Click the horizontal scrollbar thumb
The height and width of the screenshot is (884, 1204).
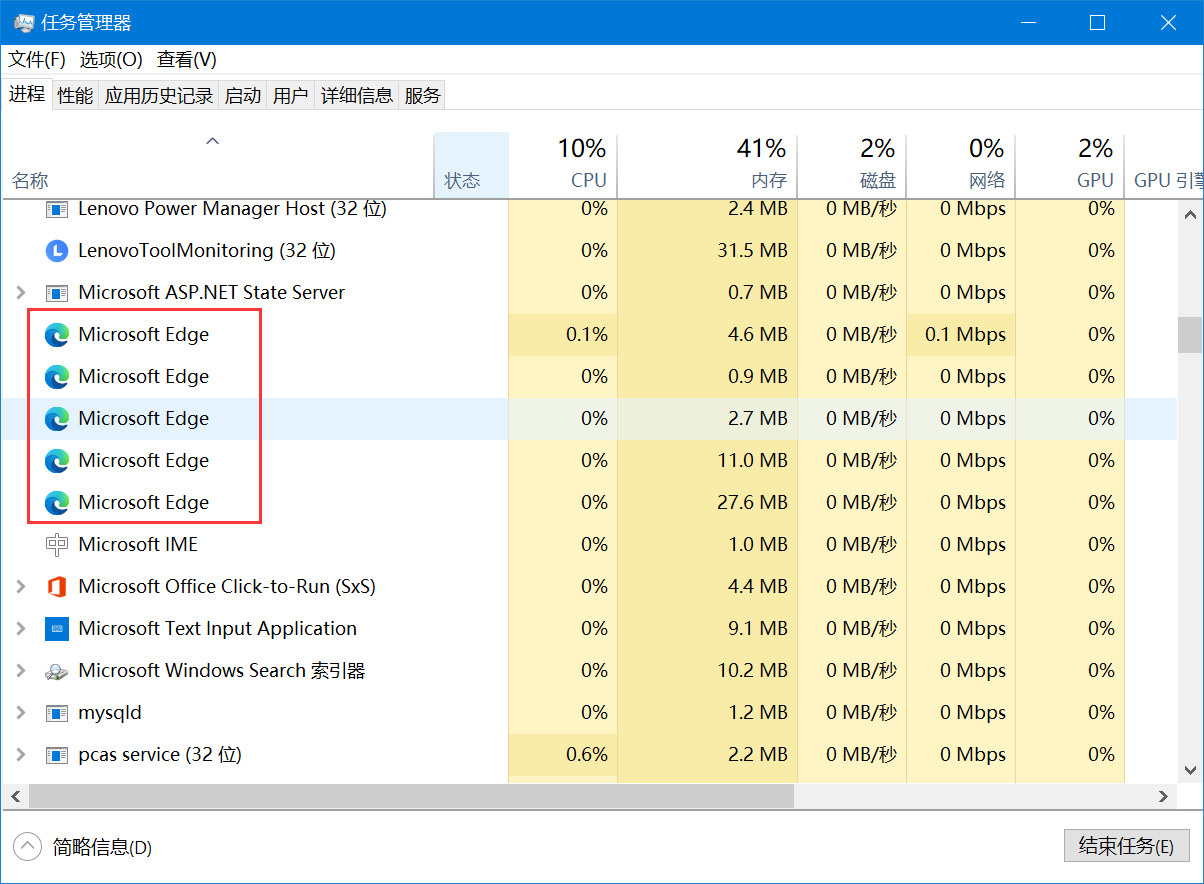click(411, 796)
